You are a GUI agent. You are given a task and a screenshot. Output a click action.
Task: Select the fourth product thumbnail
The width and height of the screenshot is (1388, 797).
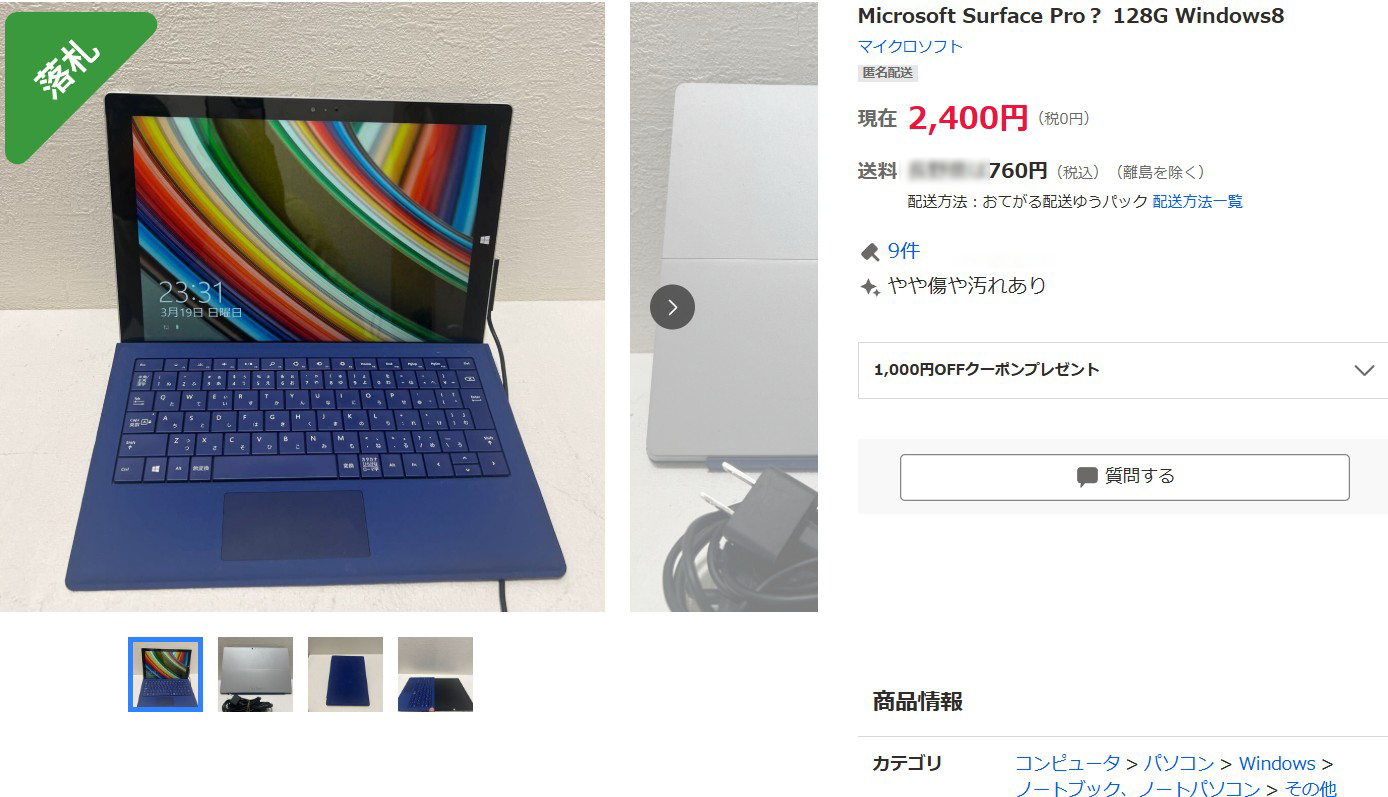click(x=435, y=674)
